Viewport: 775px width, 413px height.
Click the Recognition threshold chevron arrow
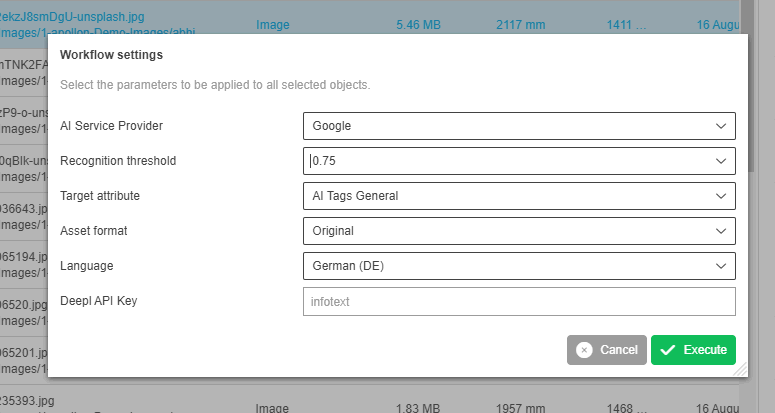pyautogui.click(x=722, y=161)
